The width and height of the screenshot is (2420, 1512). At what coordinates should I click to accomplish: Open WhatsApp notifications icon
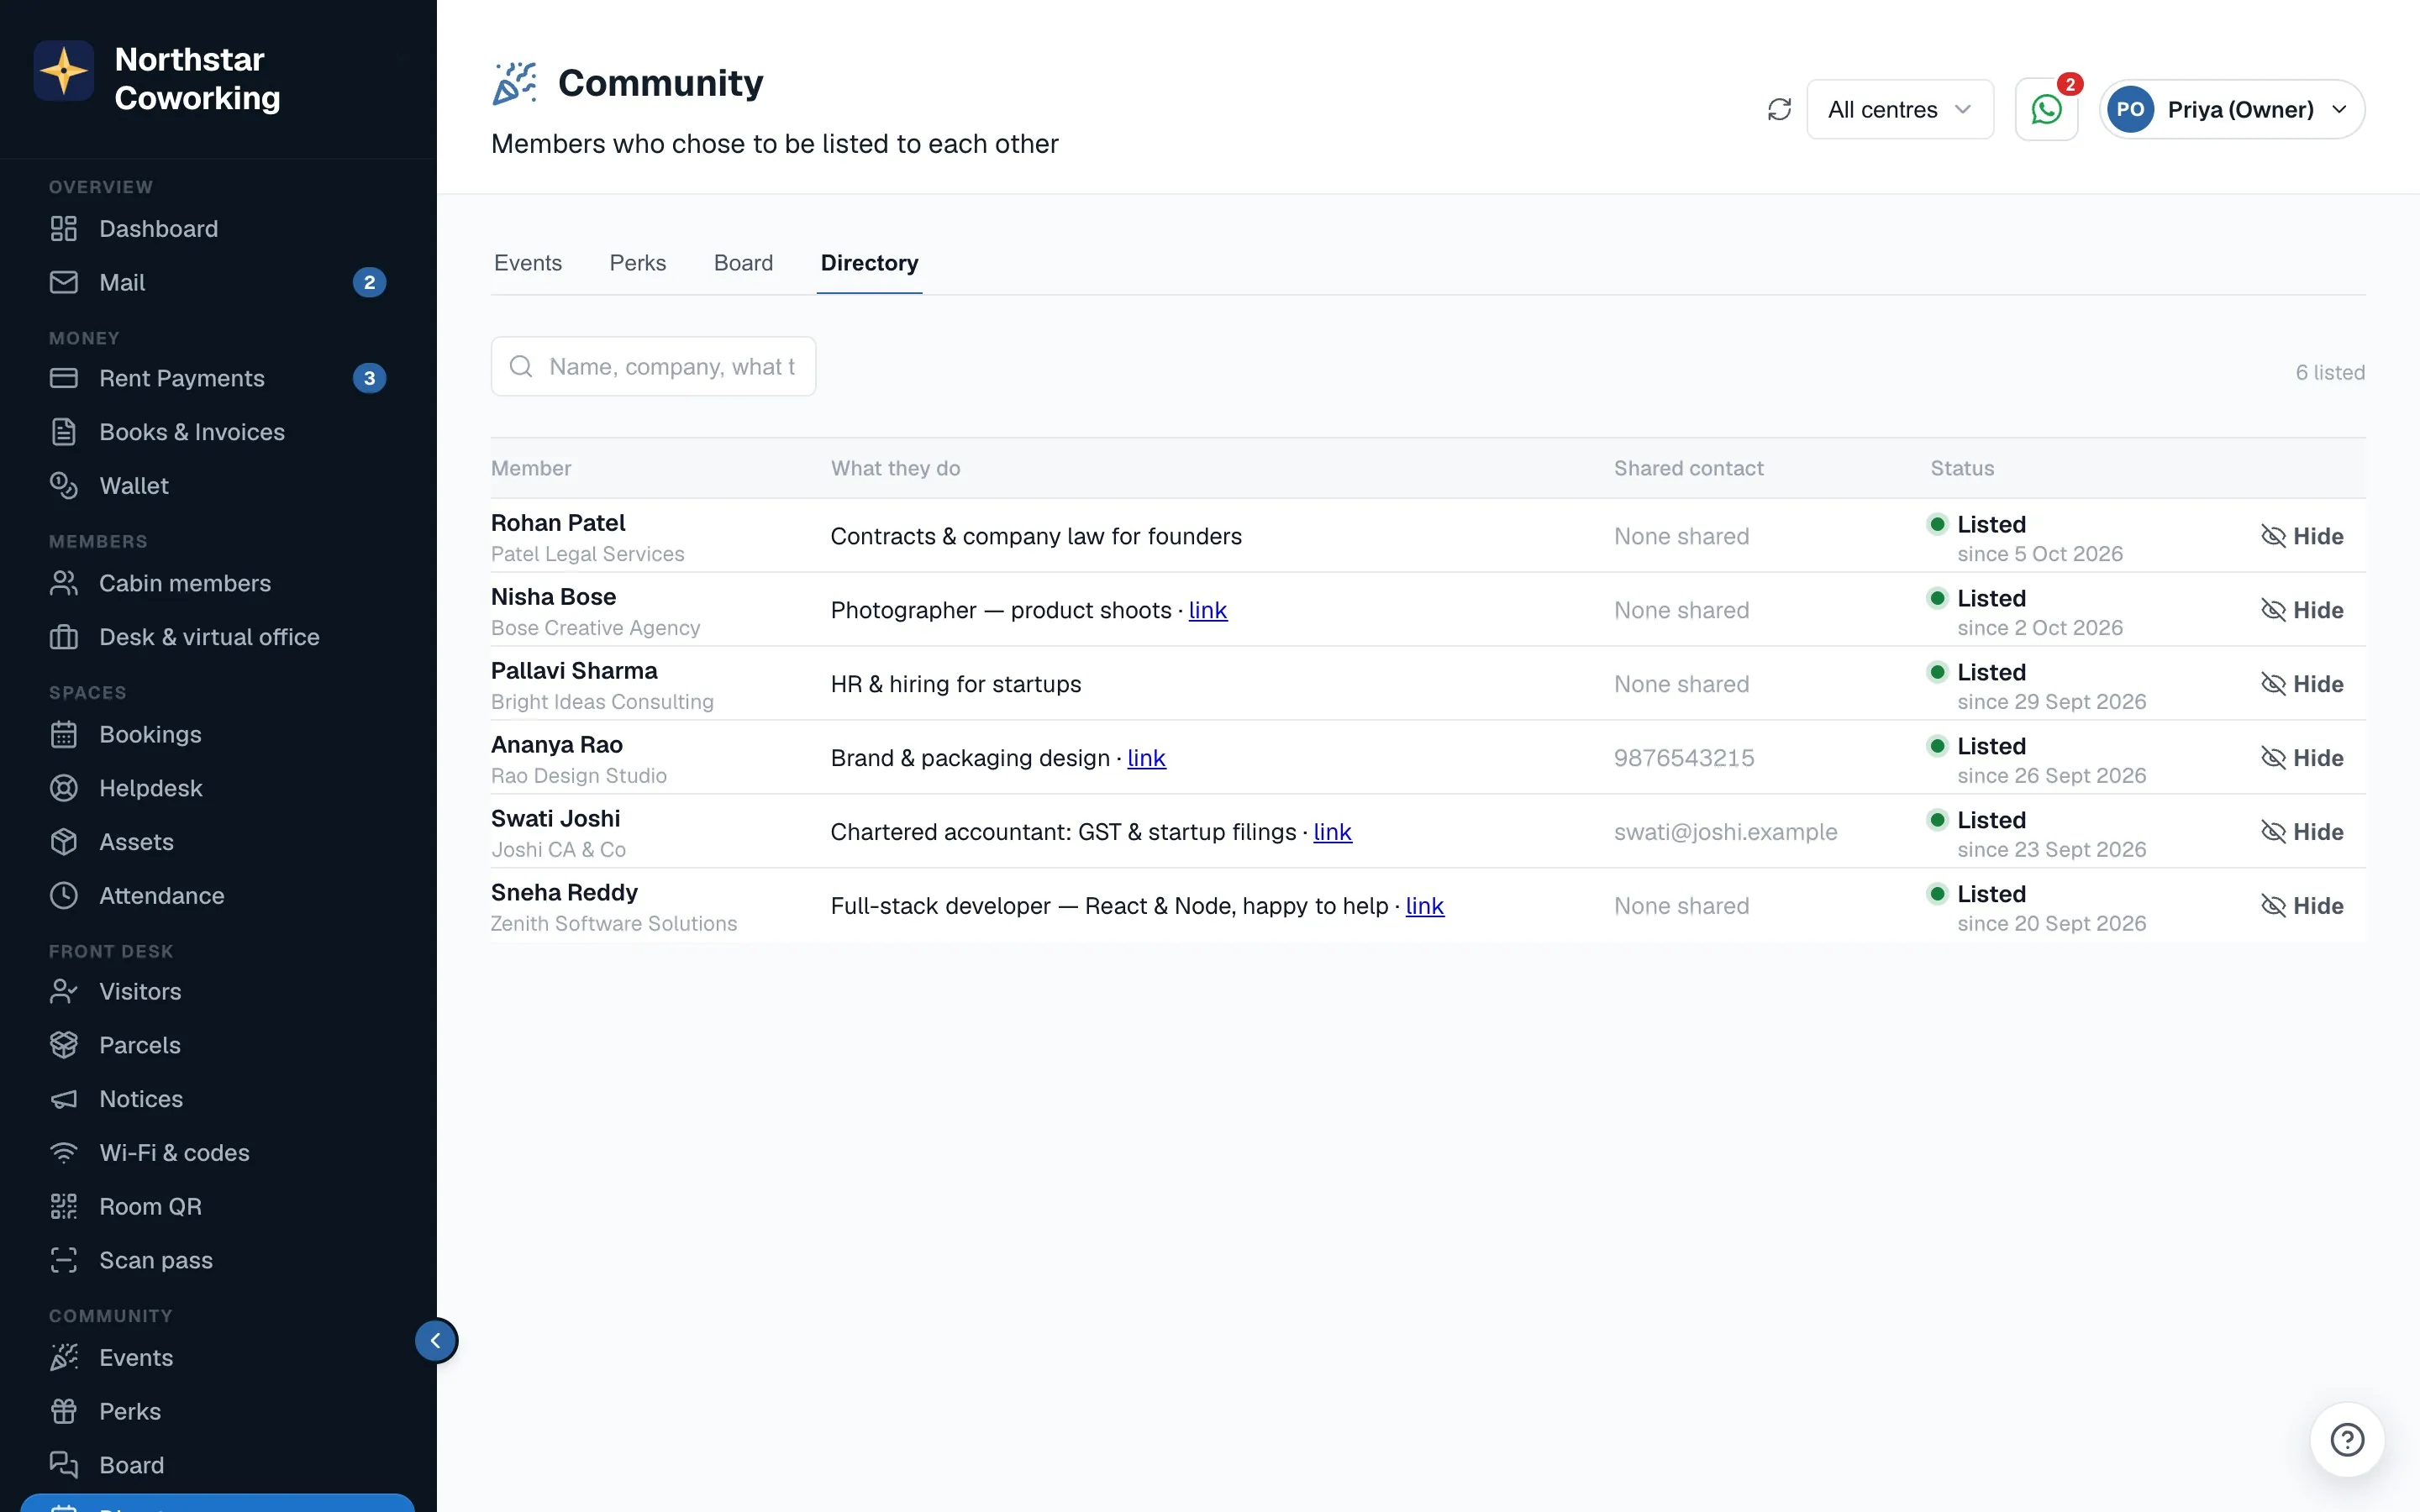click(x=2046, y=110)
